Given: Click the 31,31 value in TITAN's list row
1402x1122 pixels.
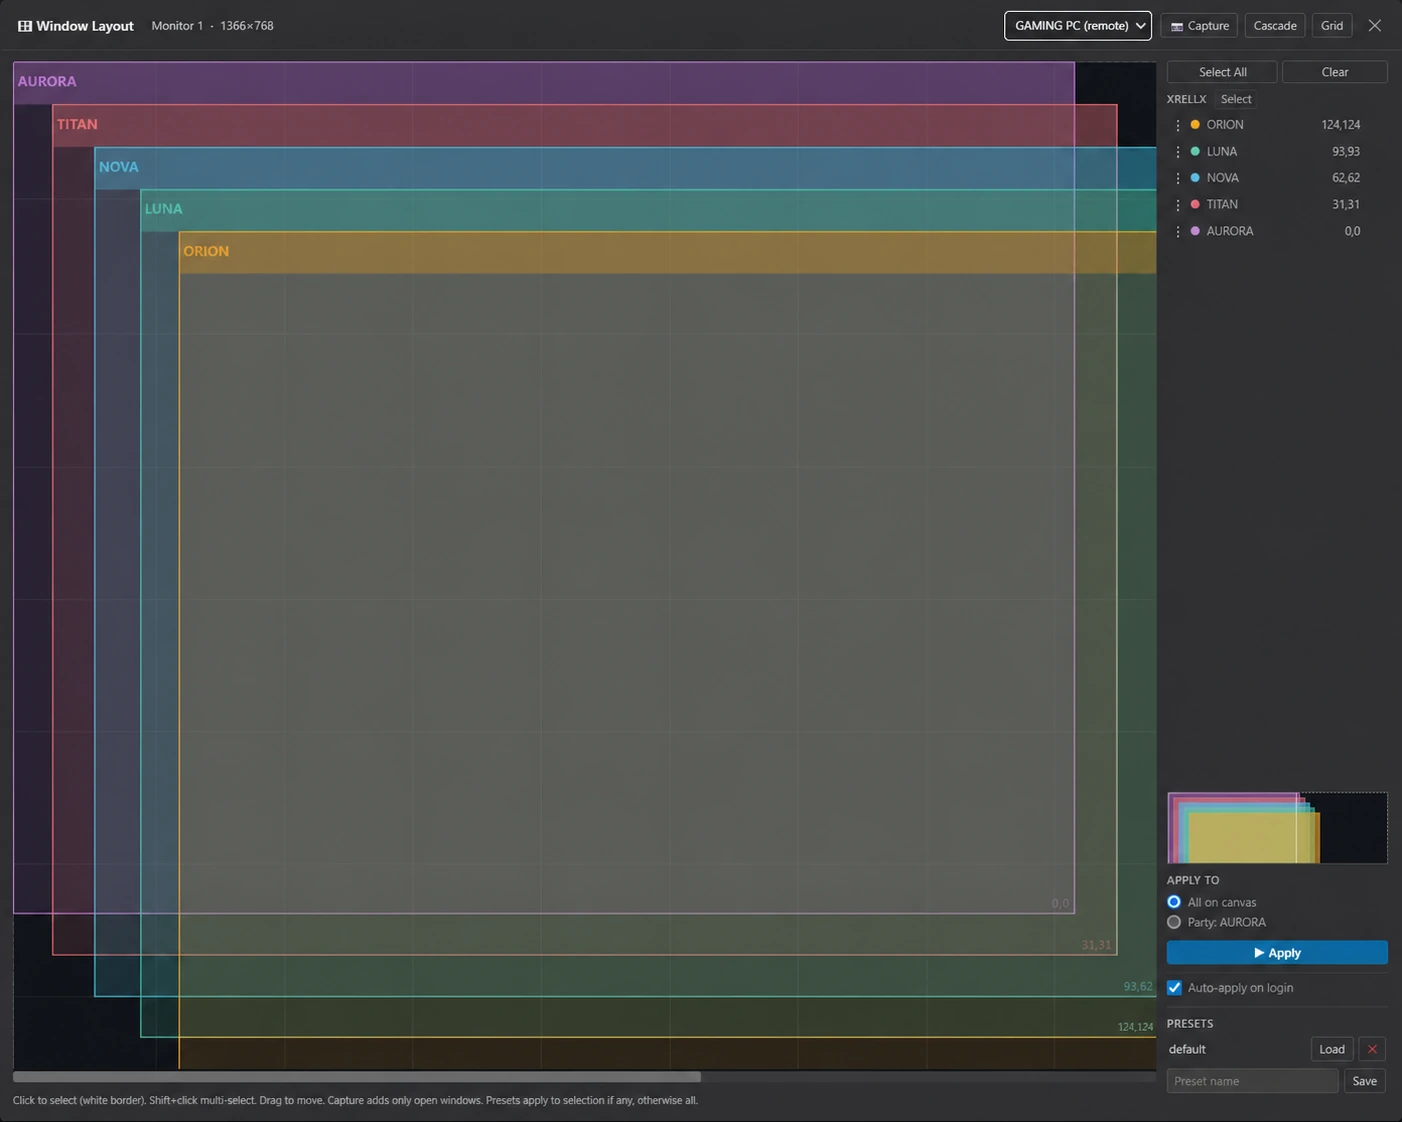Looking at the screenshot, I should [1346, 204].
